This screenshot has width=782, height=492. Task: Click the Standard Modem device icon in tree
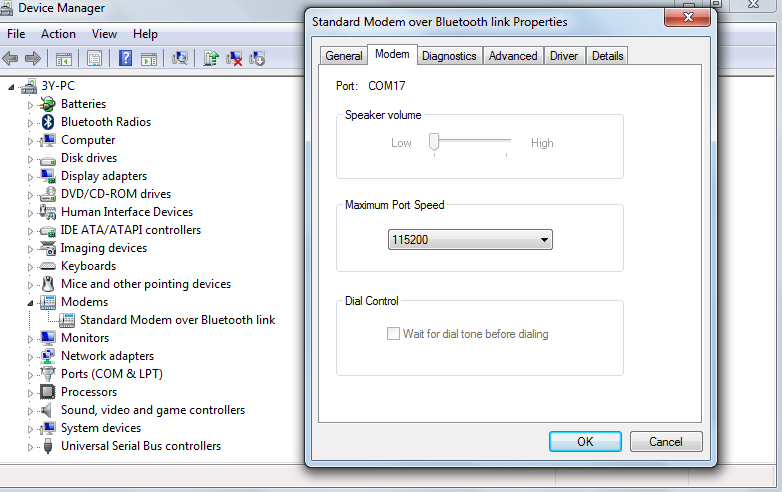67,320
